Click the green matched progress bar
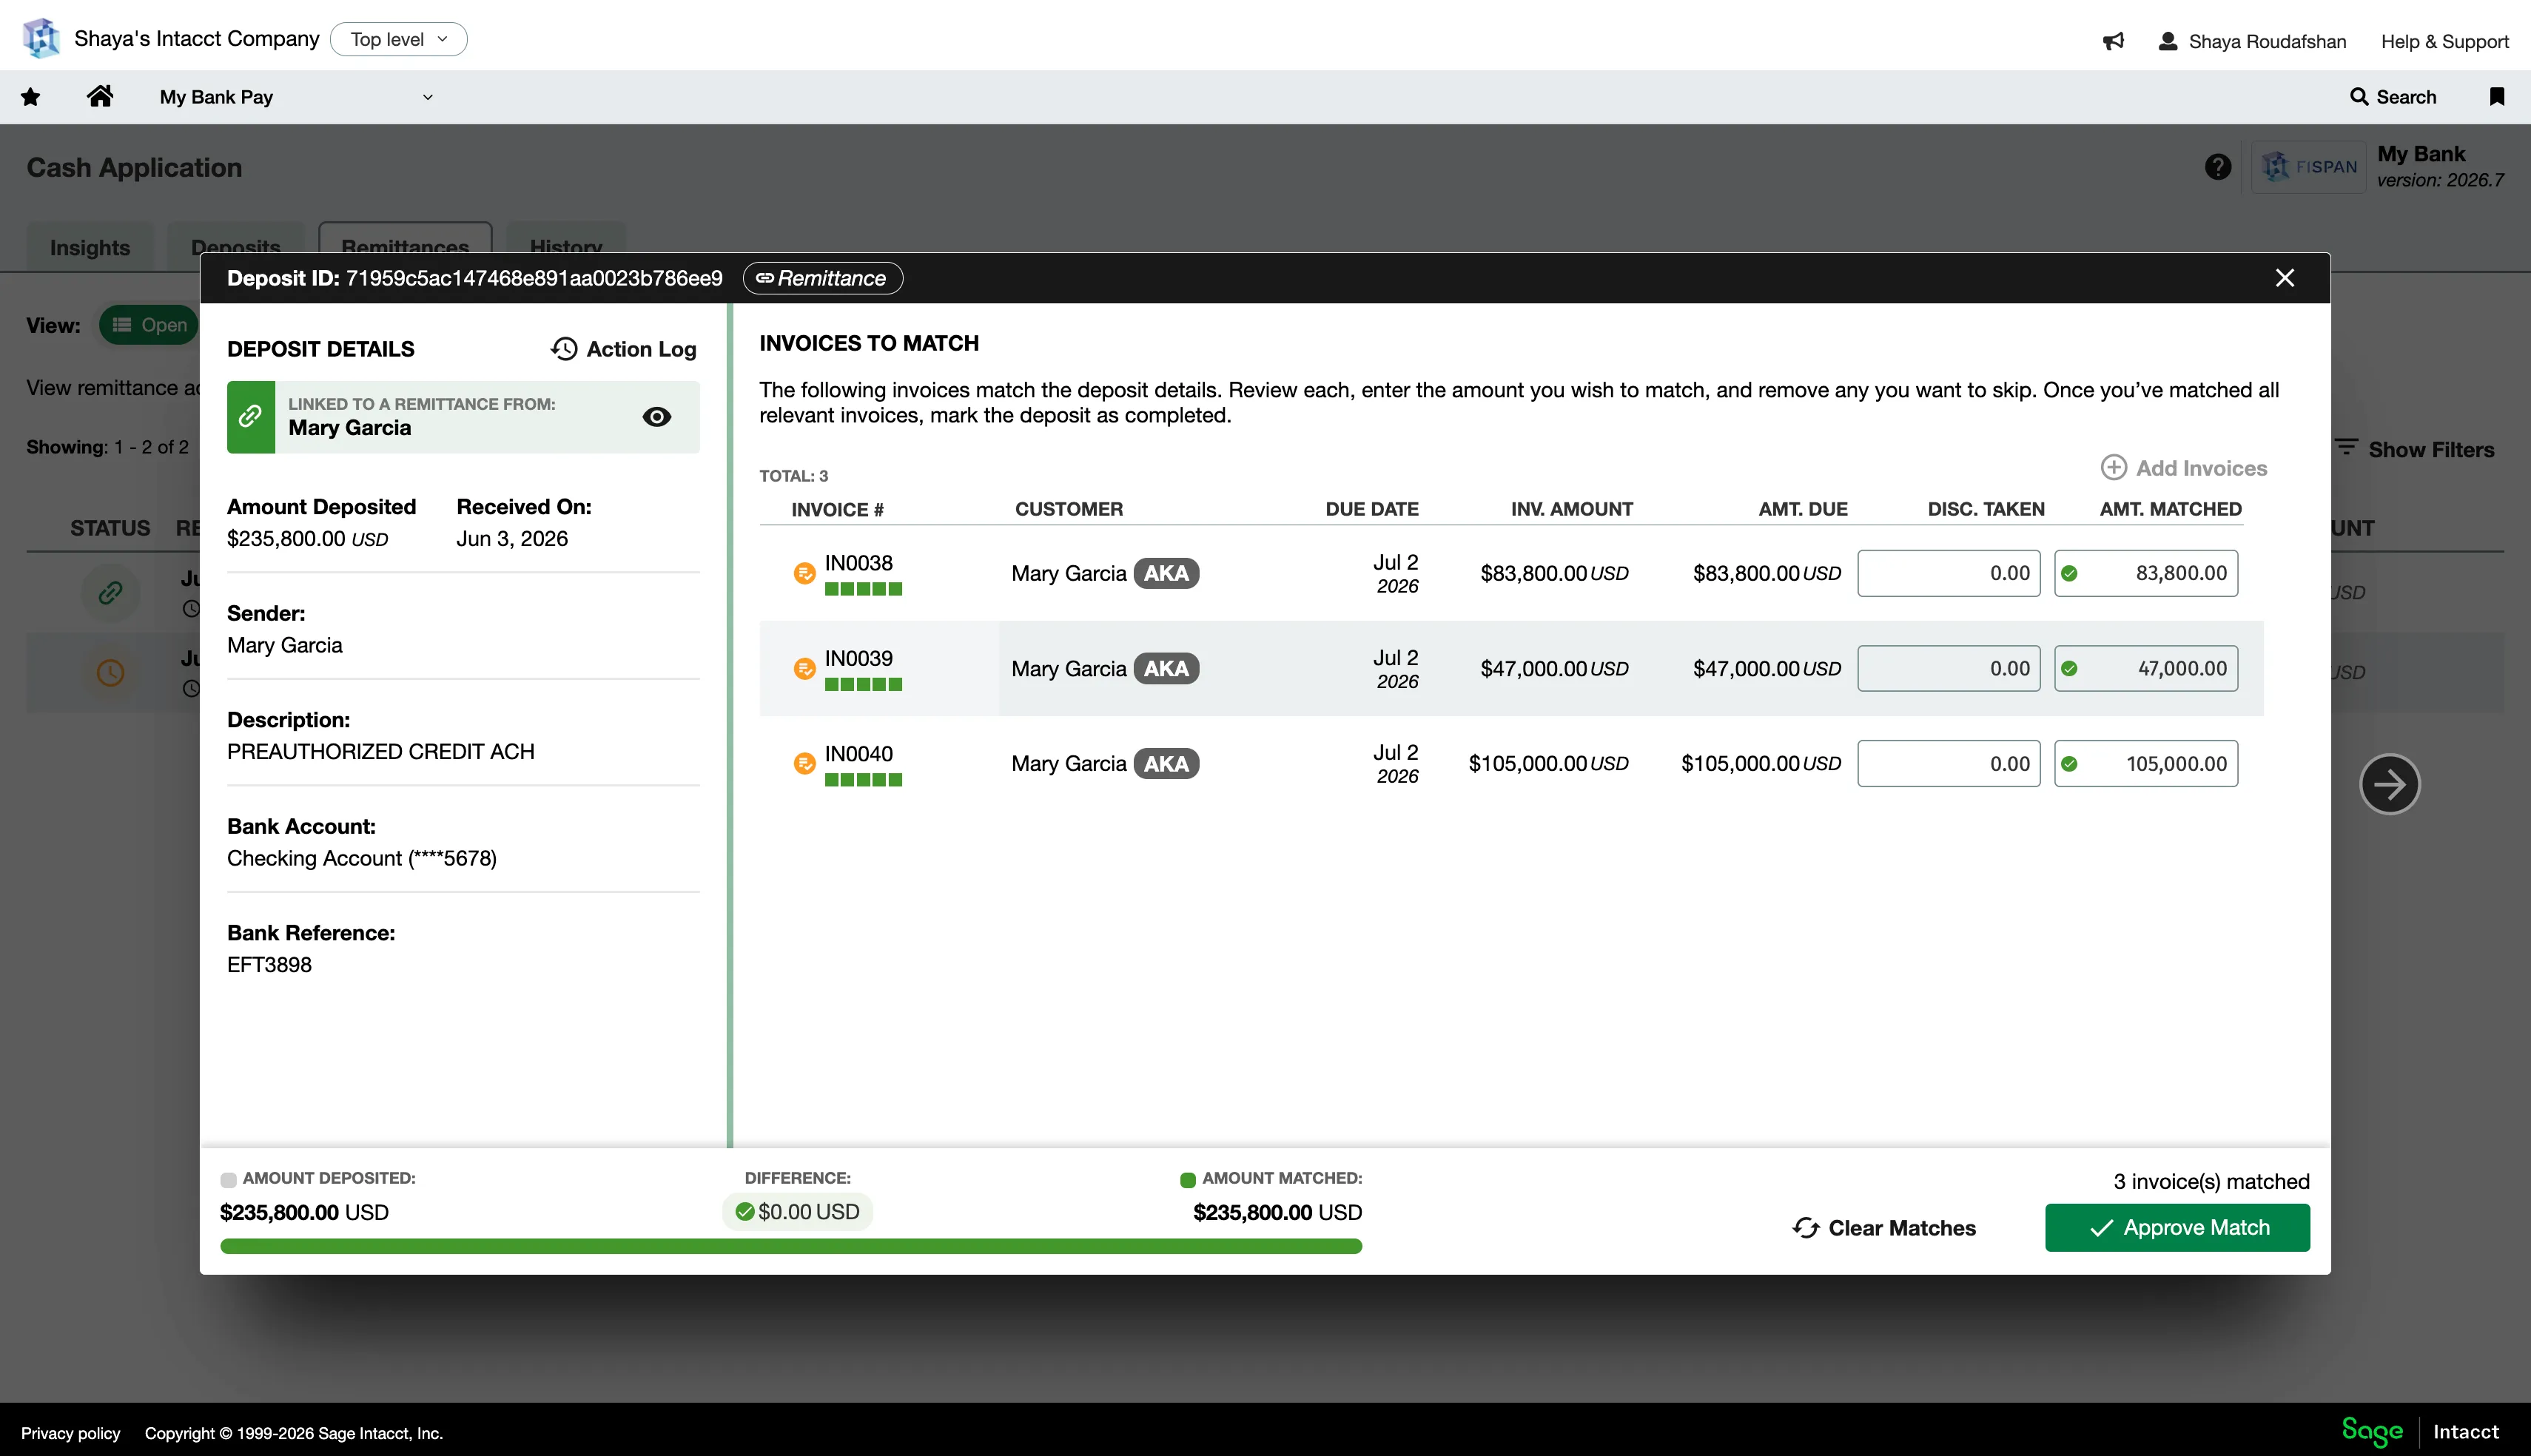Viewport: 2531px width, 1456px height. tap(790, 1246)
